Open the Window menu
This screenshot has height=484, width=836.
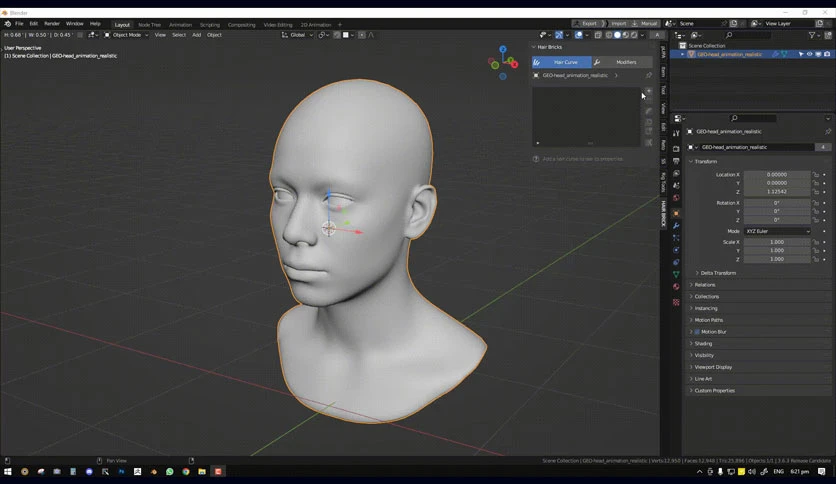(x=75, y=24)
